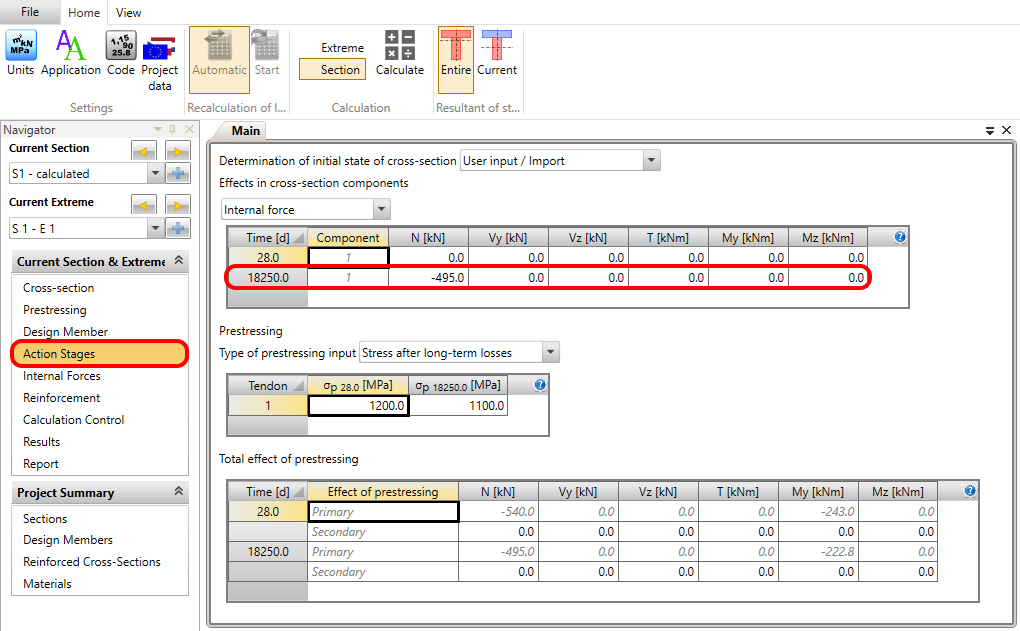Click help icon beside internal forces table
Viewport: 1020px width, 631px height.
900,237
